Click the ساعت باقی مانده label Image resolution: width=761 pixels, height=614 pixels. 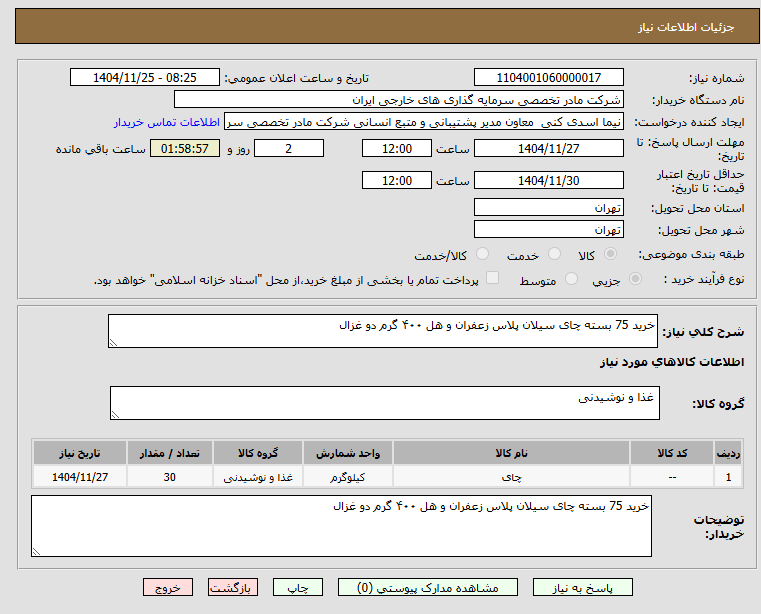click(100, 149)
